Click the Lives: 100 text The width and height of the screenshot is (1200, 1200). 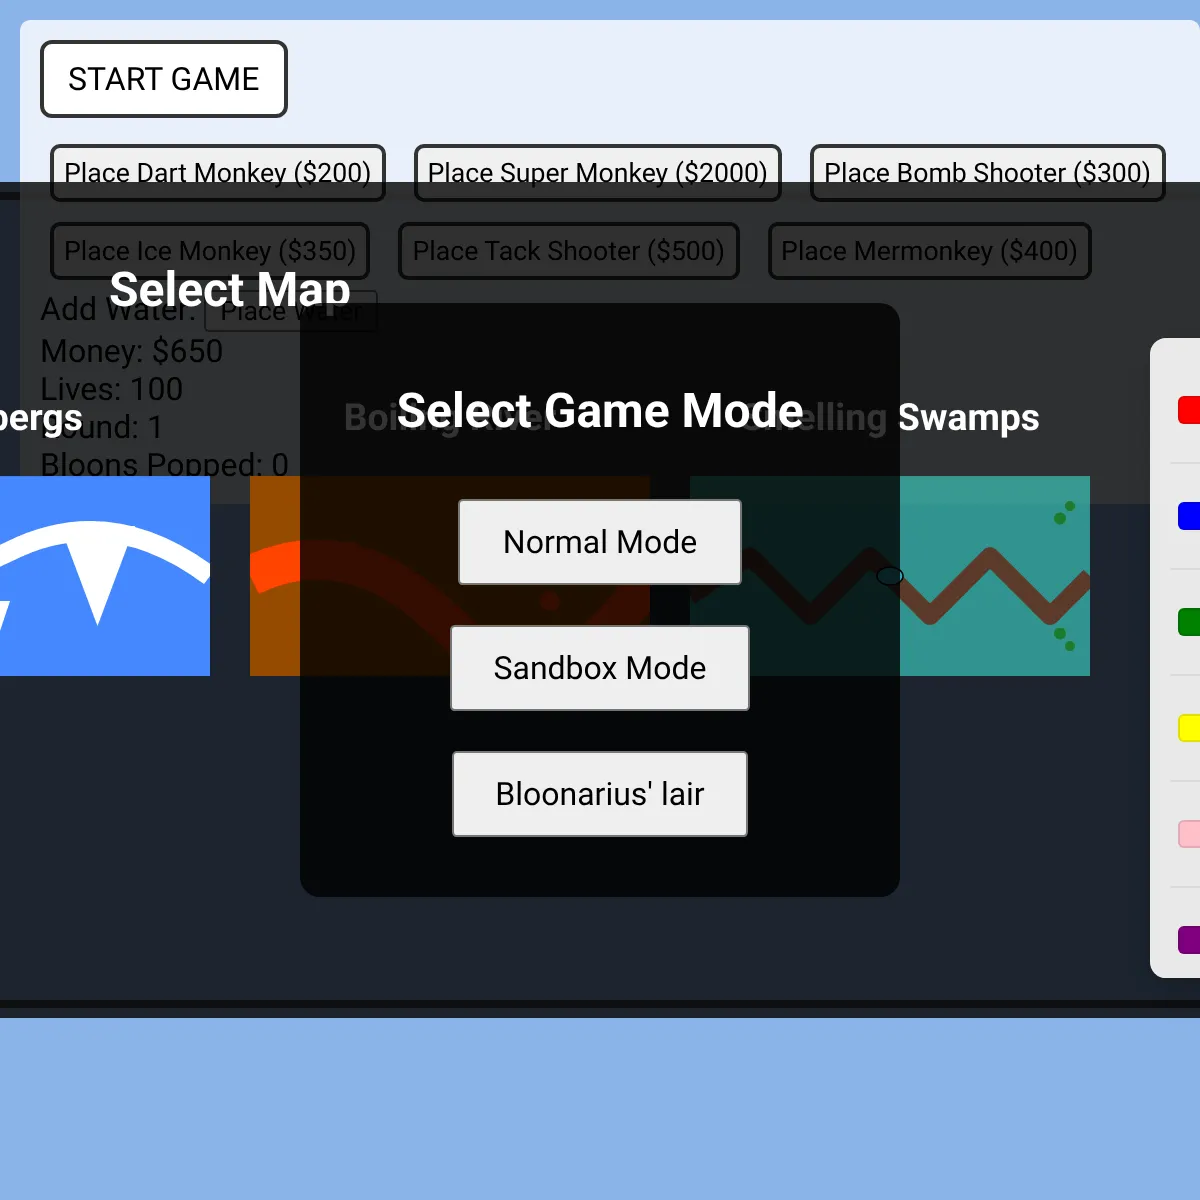coord(112,389)
